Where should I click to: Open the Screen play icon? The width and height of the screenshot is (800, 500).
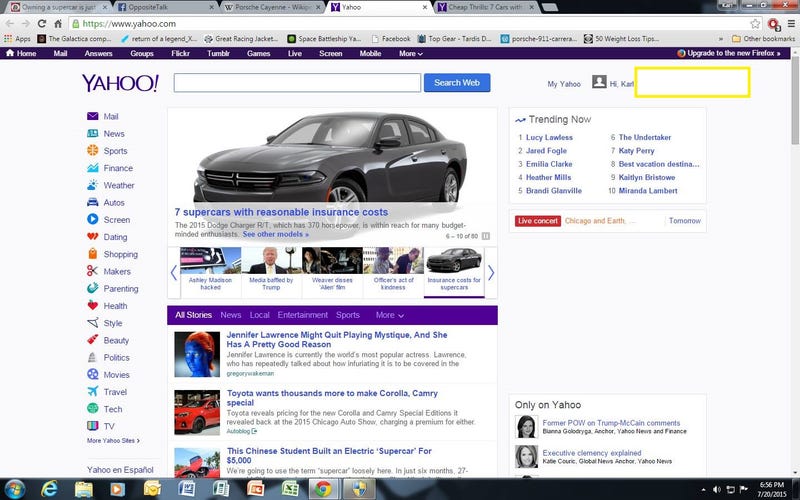[x=92, y=219]
